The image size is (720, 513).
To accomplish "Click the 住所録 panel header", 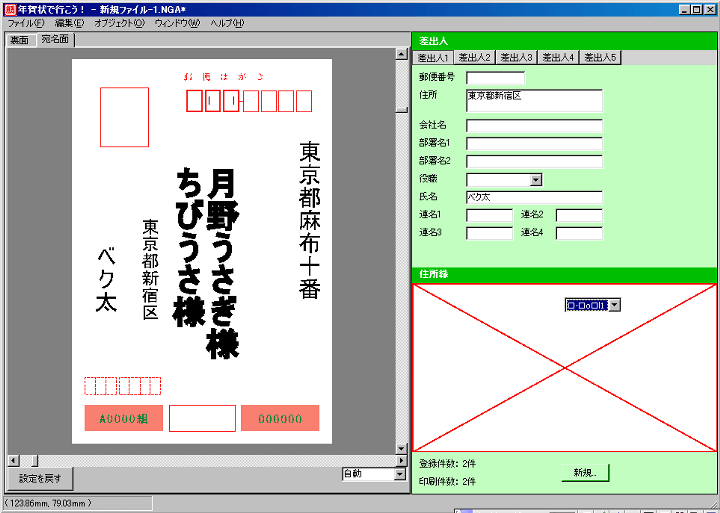I will [564, 274].
